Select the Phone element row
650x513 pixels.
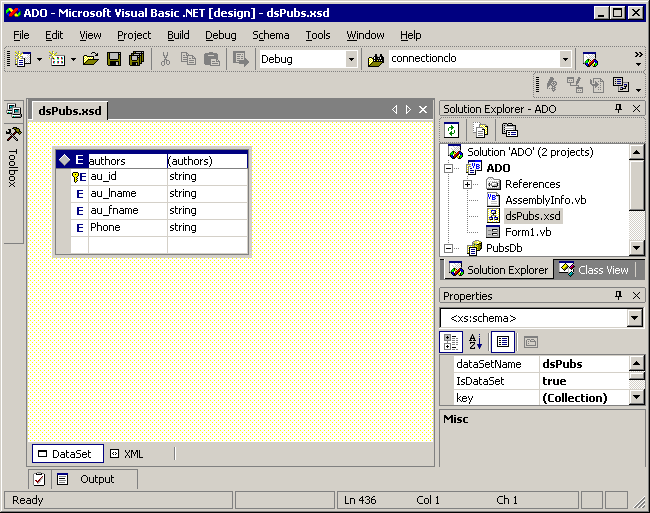pyautogui.click(x=160, y=227)
